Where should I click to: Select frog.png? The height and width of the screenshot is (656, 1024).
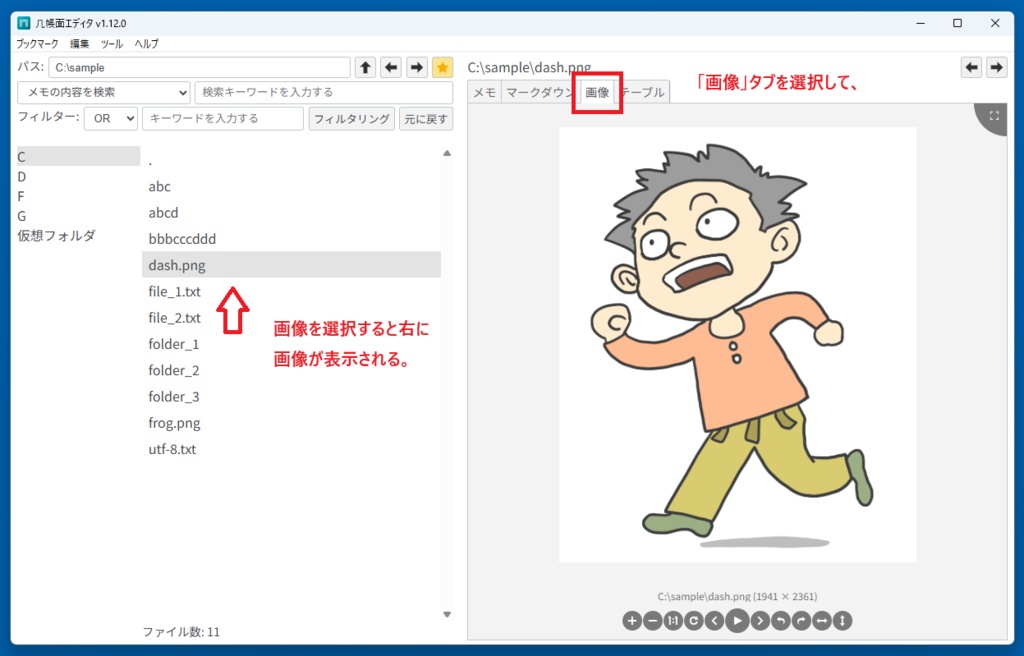coord(291,423)
